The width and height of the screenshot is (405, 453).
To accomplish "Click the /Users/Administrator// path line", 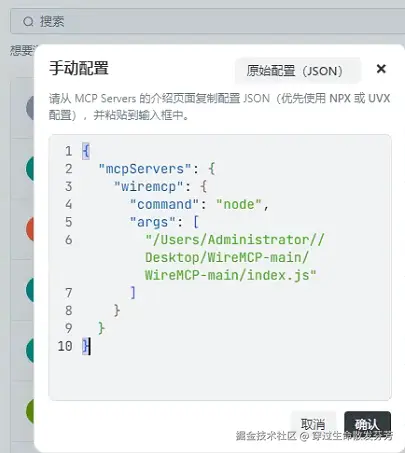I will tap(235, 240).
